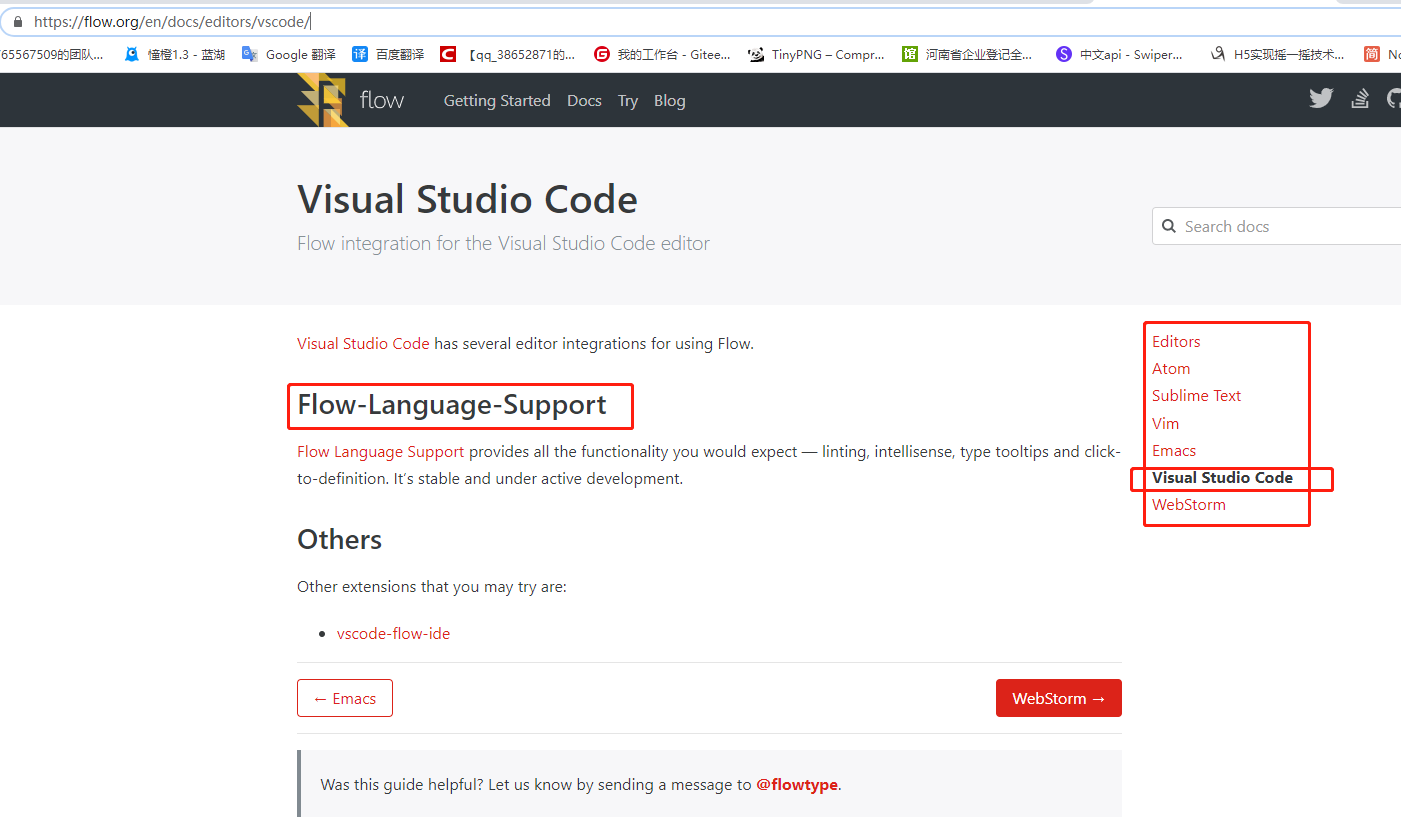This screenshot has height=827, width=1401.
Task: Select Visual Studio Code sidebar item
Action: 1222,478
